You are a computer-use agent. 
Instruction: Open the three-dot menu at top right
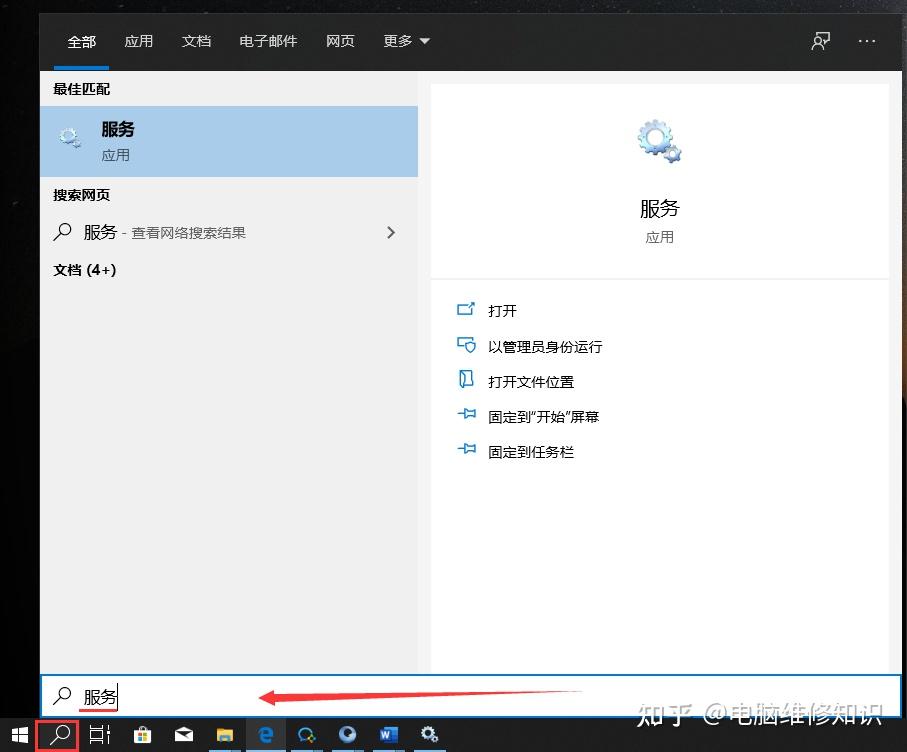click(x=867, y=41)
